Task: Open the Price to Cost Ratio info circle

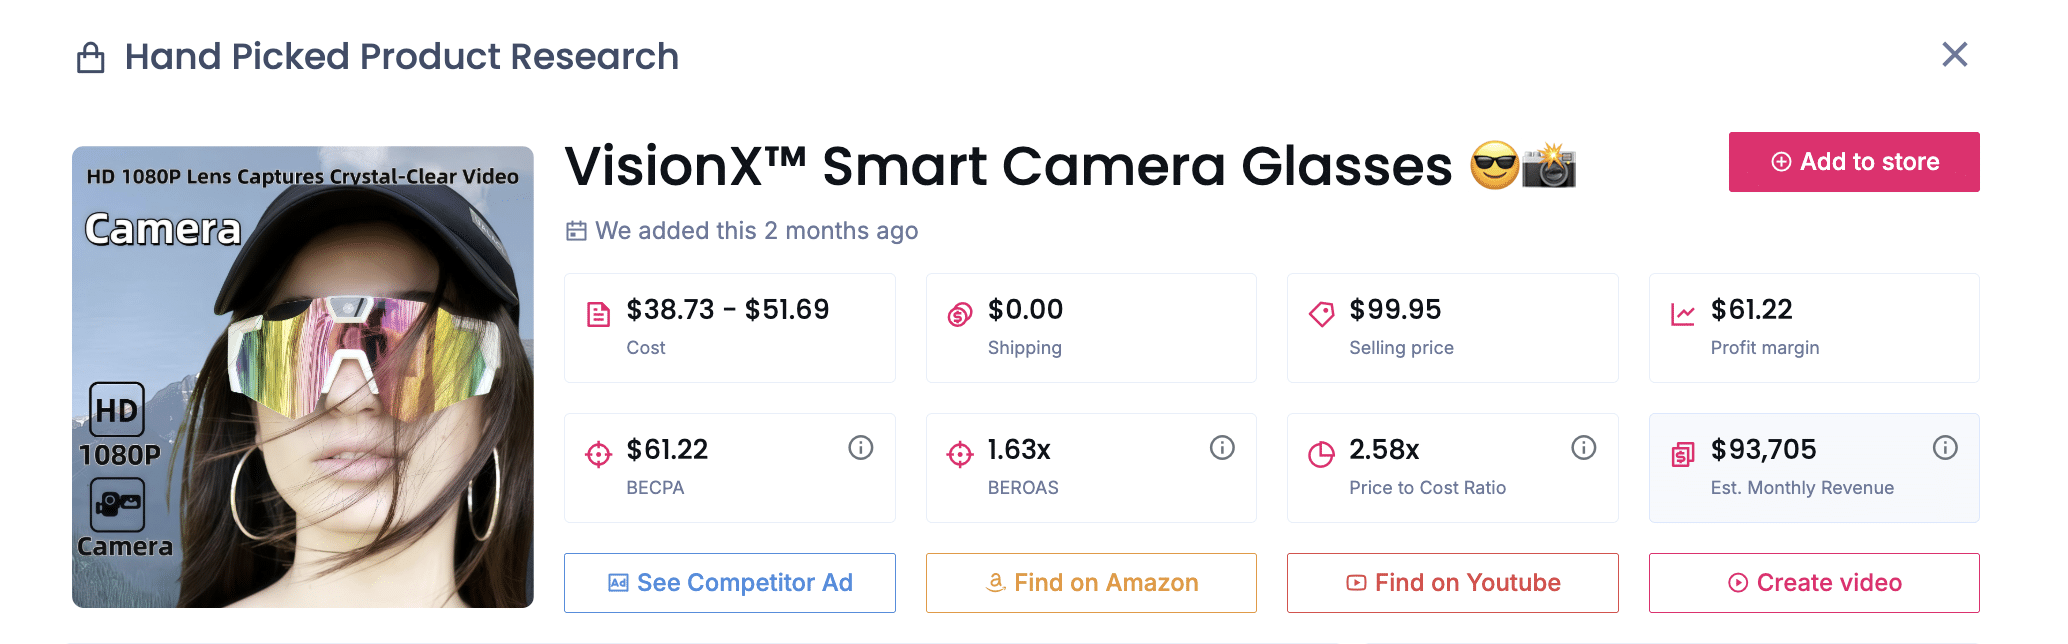Action: (1583, 449)
